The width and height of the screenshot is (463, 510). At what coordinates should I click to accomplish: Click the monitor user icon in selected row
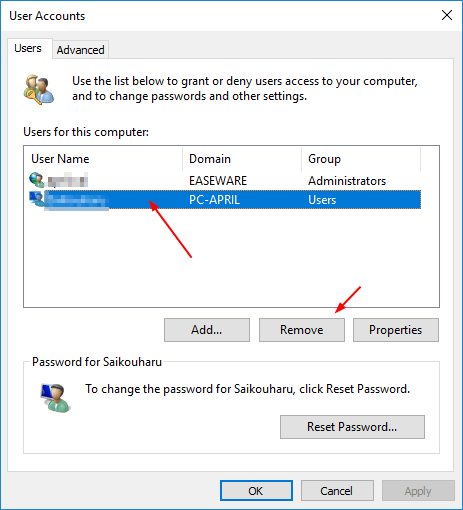pyautogui.click(x=36, y=199)
